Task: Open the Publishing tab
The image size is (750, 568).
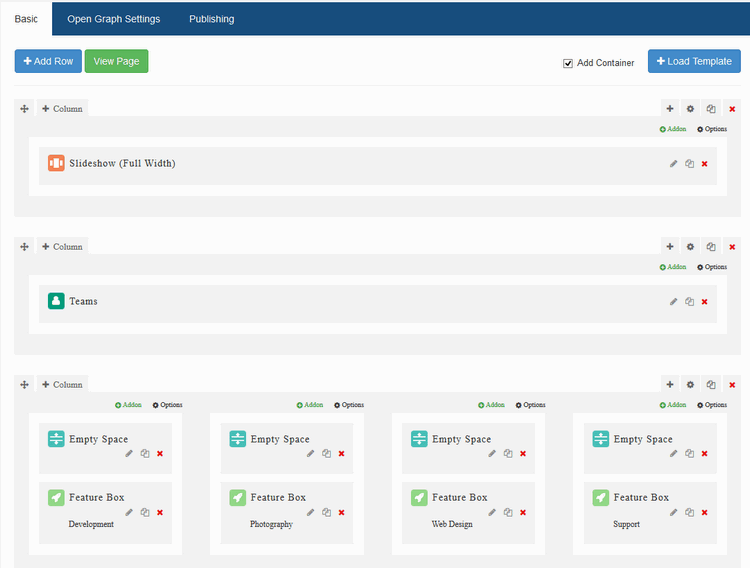Action: point(211,19)
